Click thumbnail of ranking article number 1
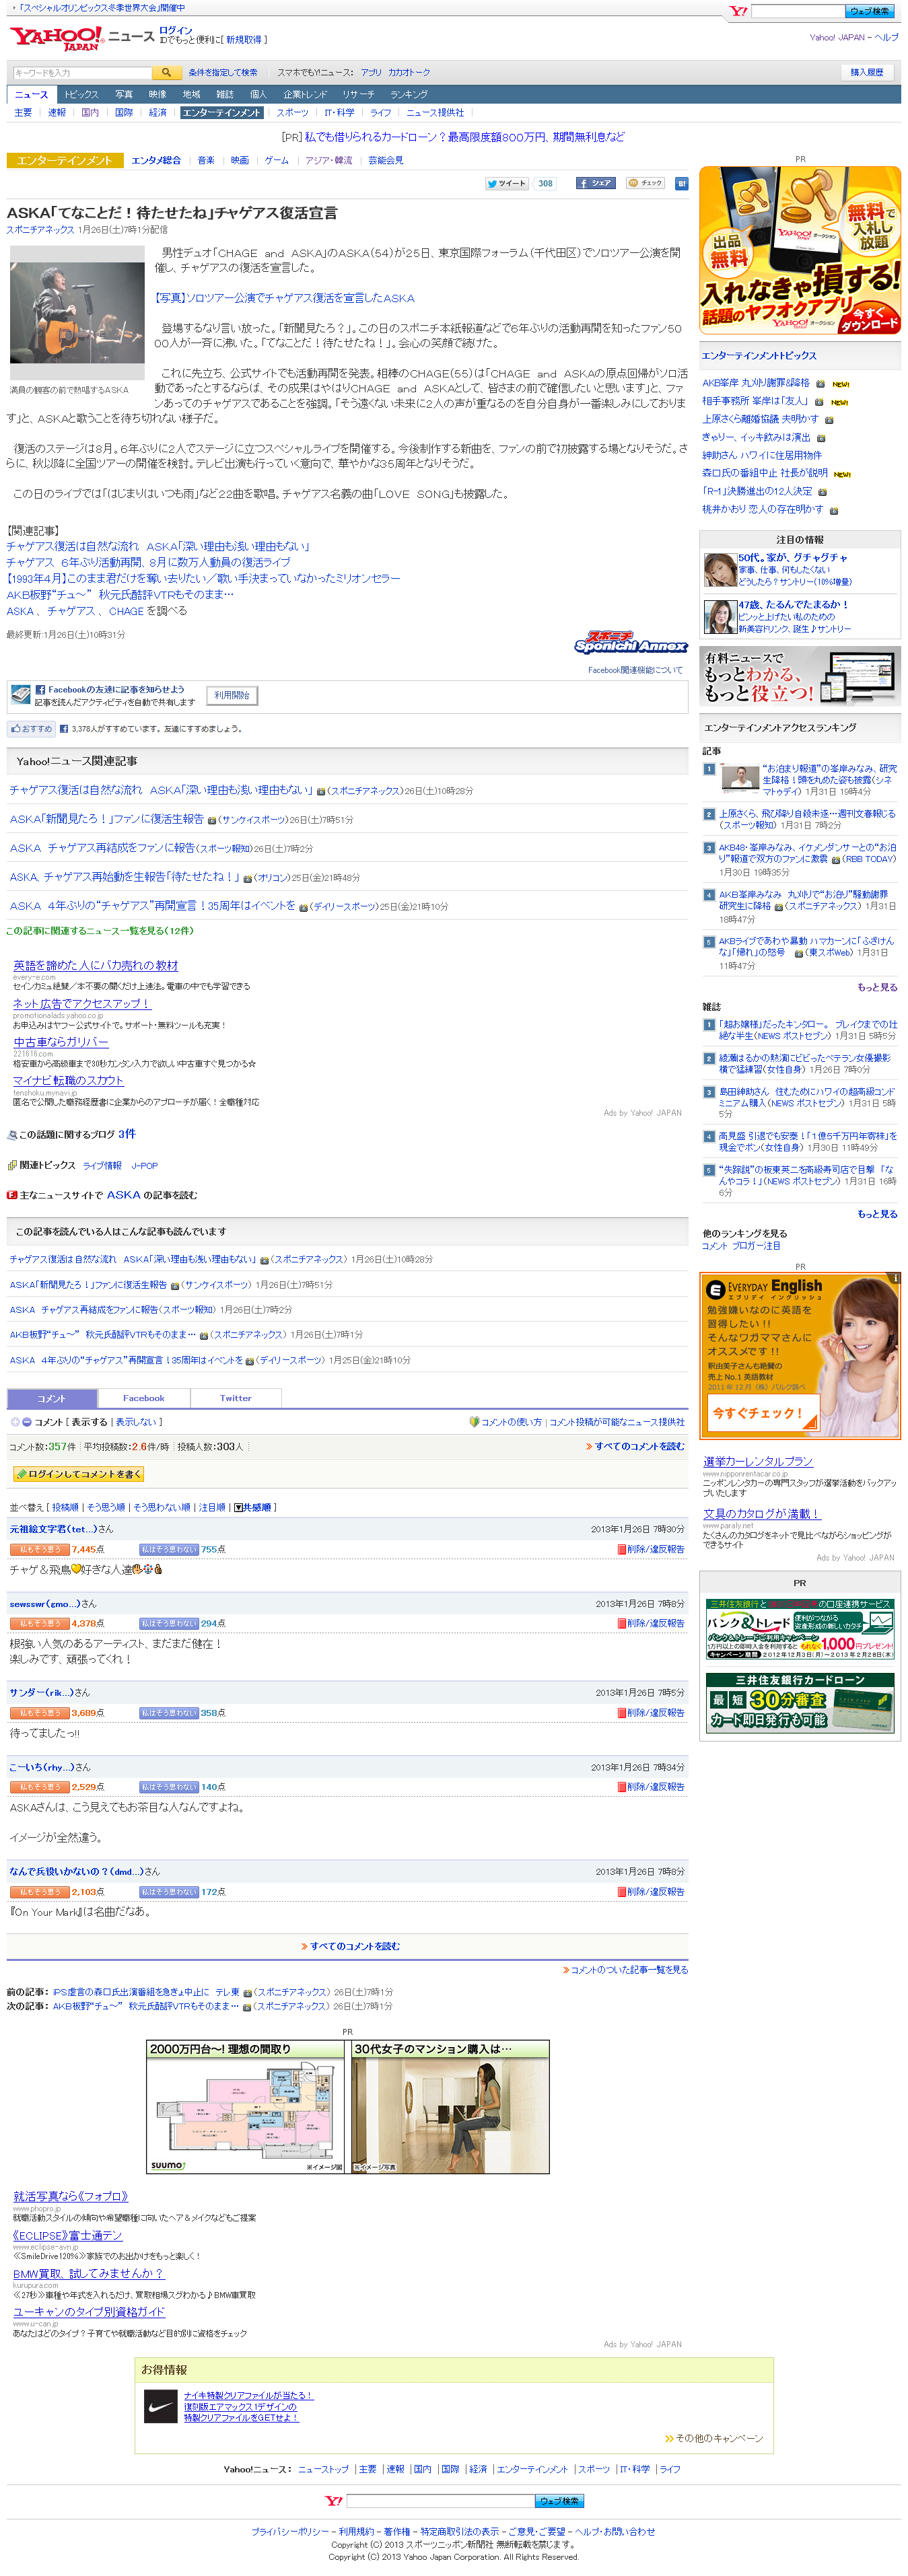Image resolution: width=908 pixels, height=2576 pixels. pyautogui.click(x=740, y=779)
